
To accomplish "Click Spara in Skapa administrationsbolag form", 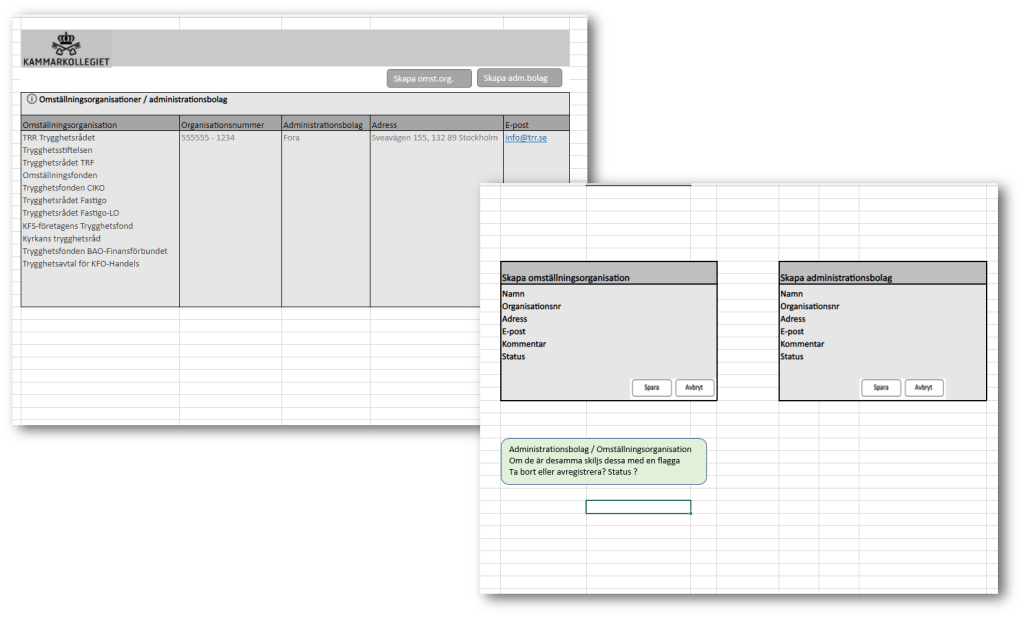I will tap(881, 388).
